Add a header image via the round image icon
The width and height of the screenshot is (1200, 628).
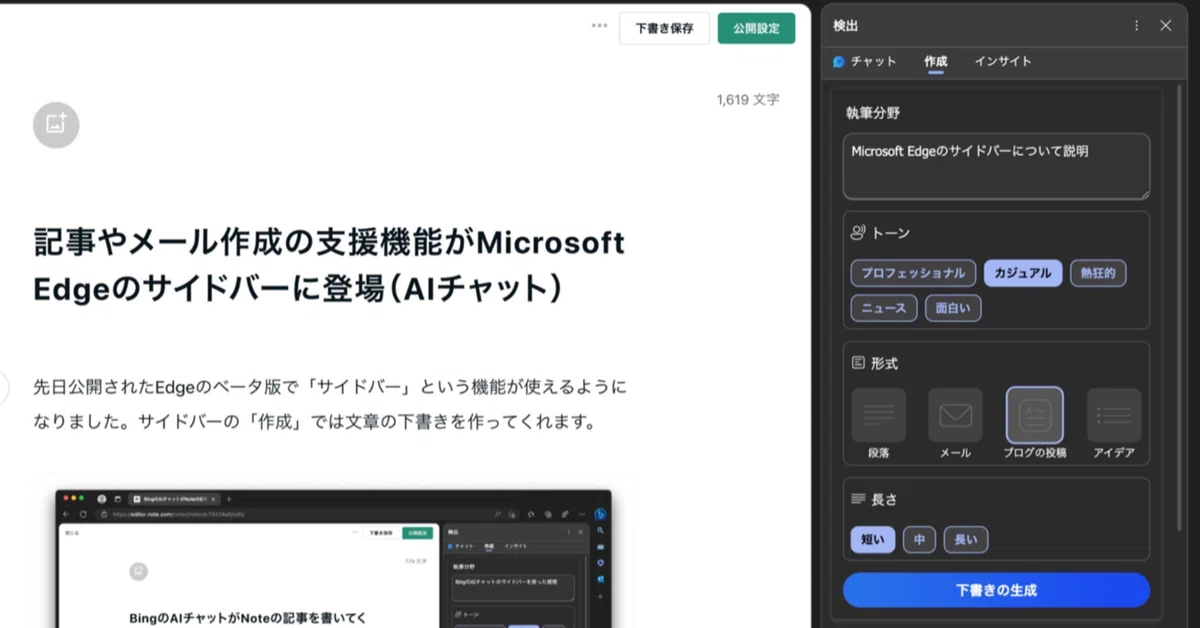(56, 125)
